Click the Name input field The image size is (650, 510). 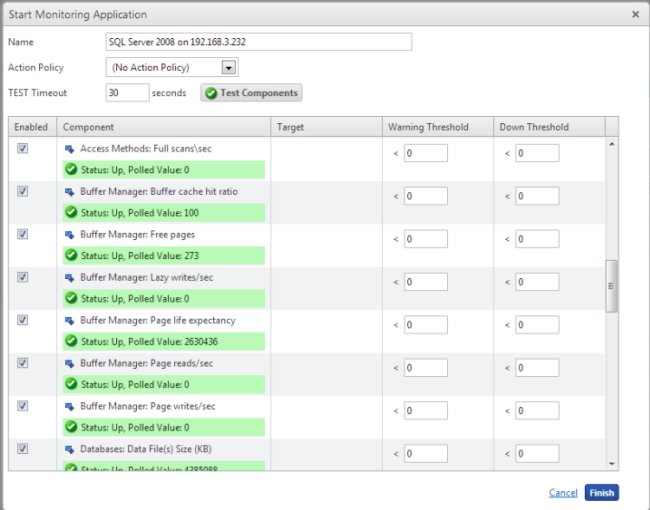(259, 42)
